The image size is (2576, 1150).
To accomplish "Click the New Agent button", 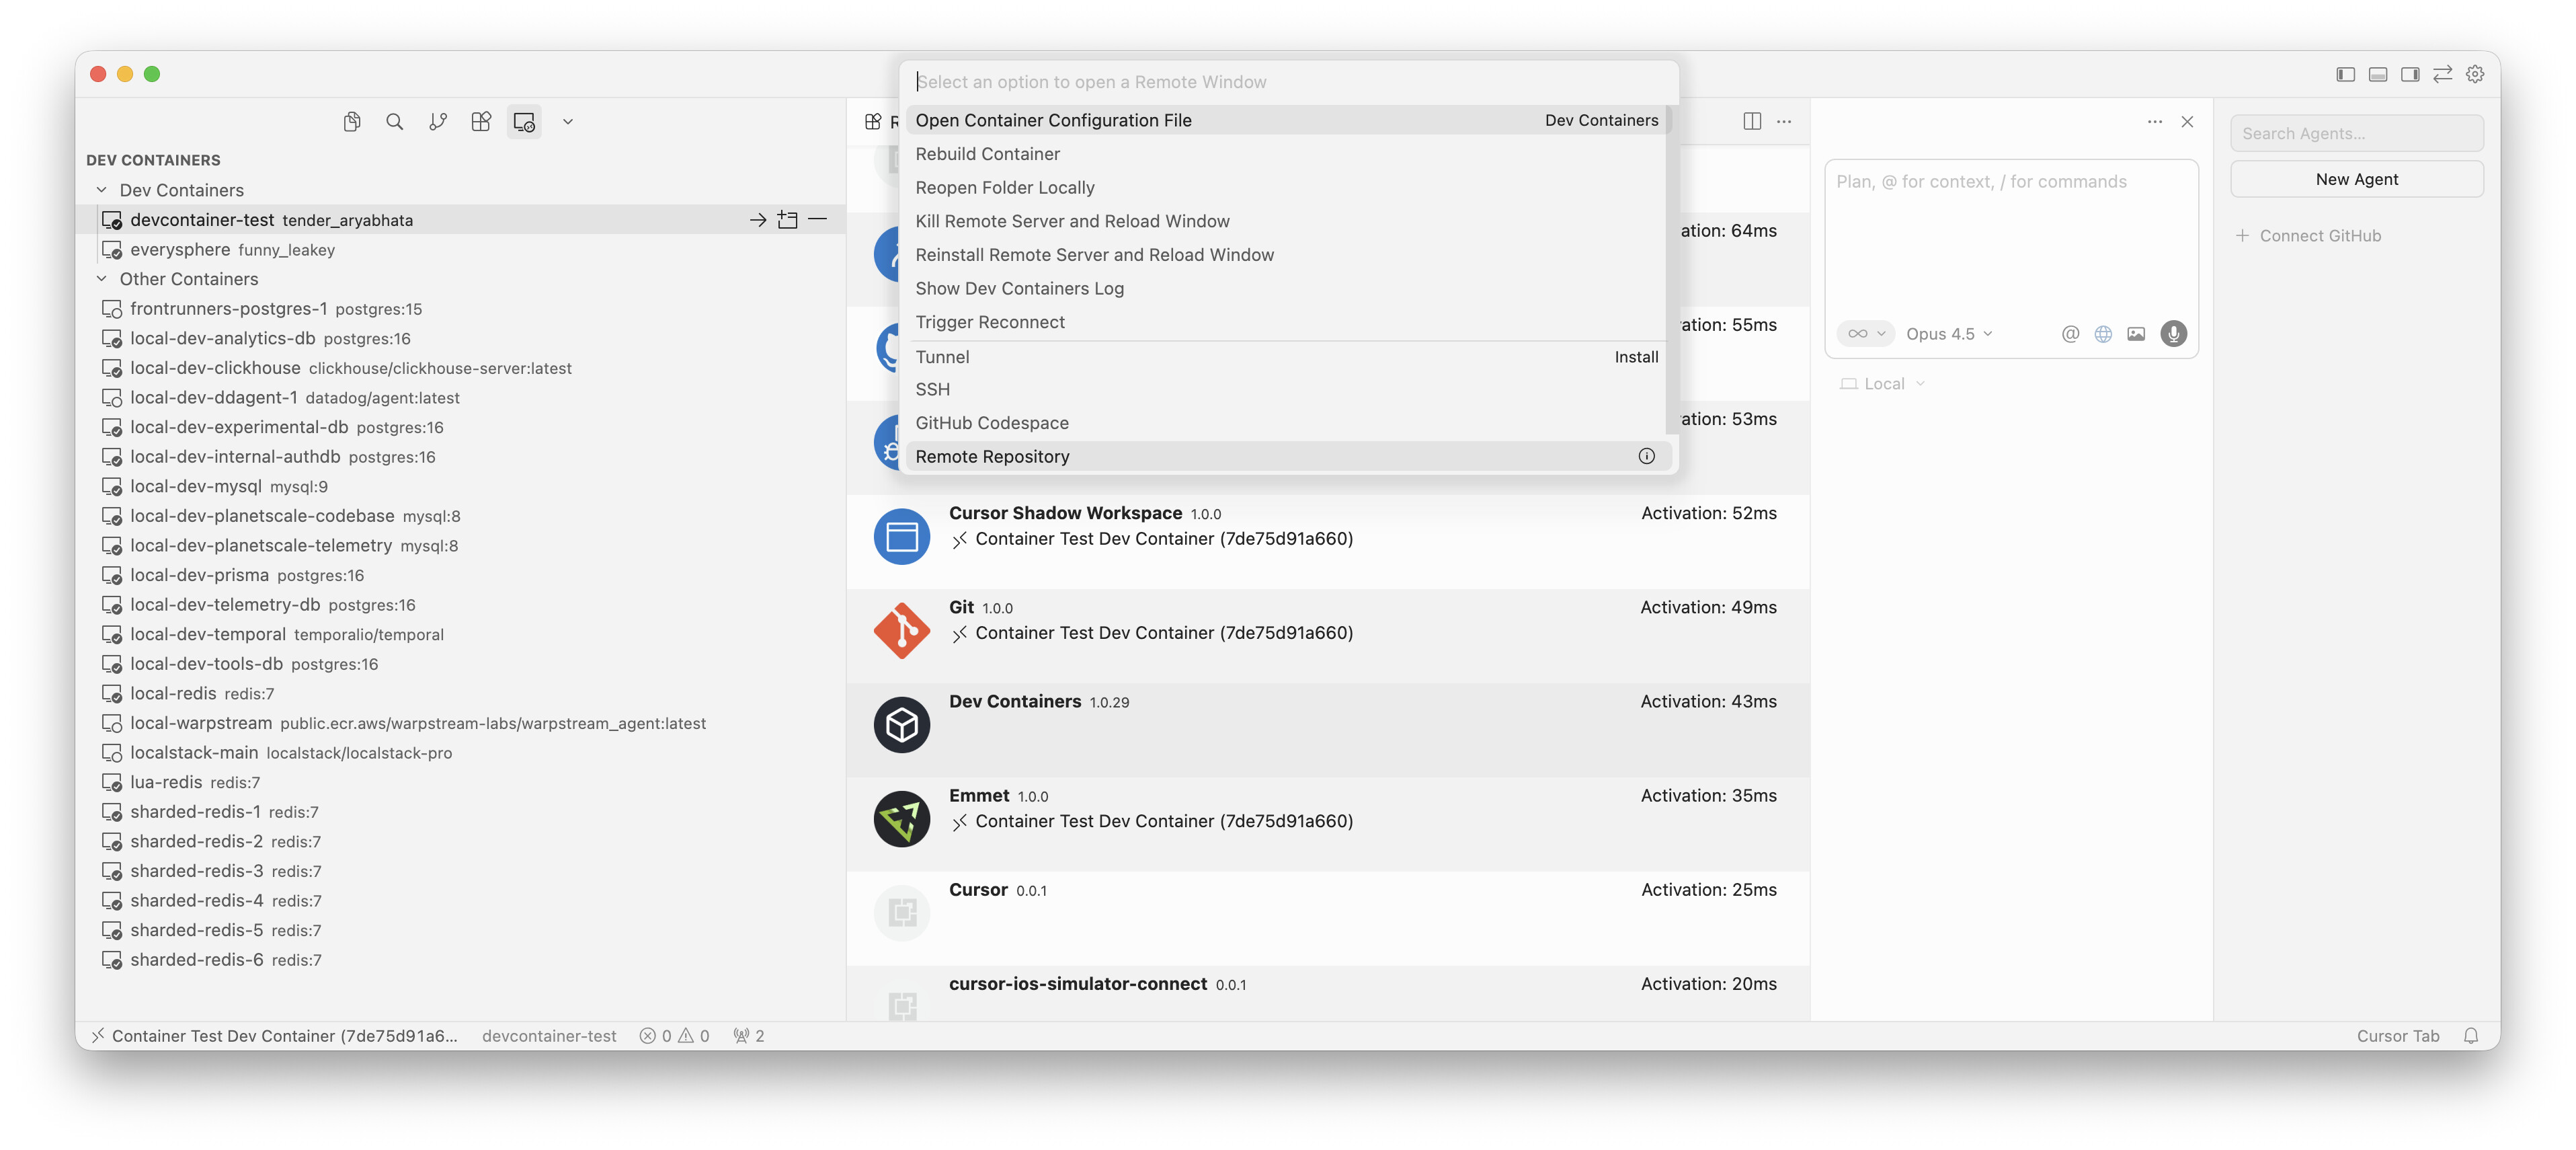I will click(2356, 179).
